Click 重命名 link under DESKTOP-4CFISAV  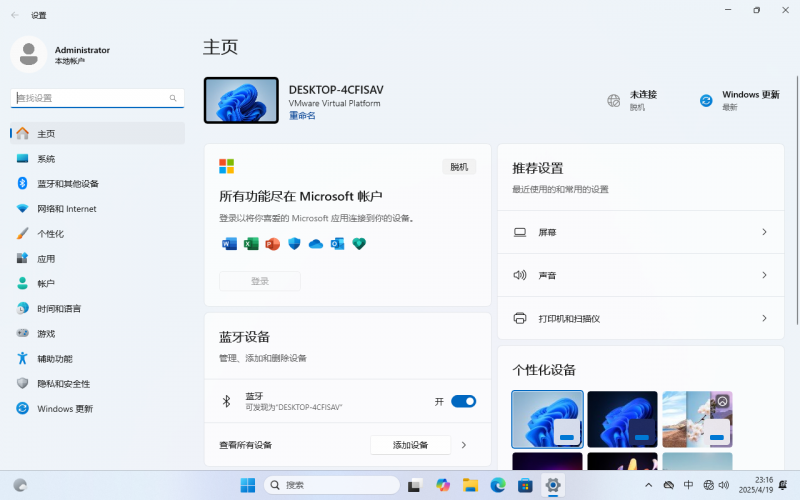tap(302, 116)
